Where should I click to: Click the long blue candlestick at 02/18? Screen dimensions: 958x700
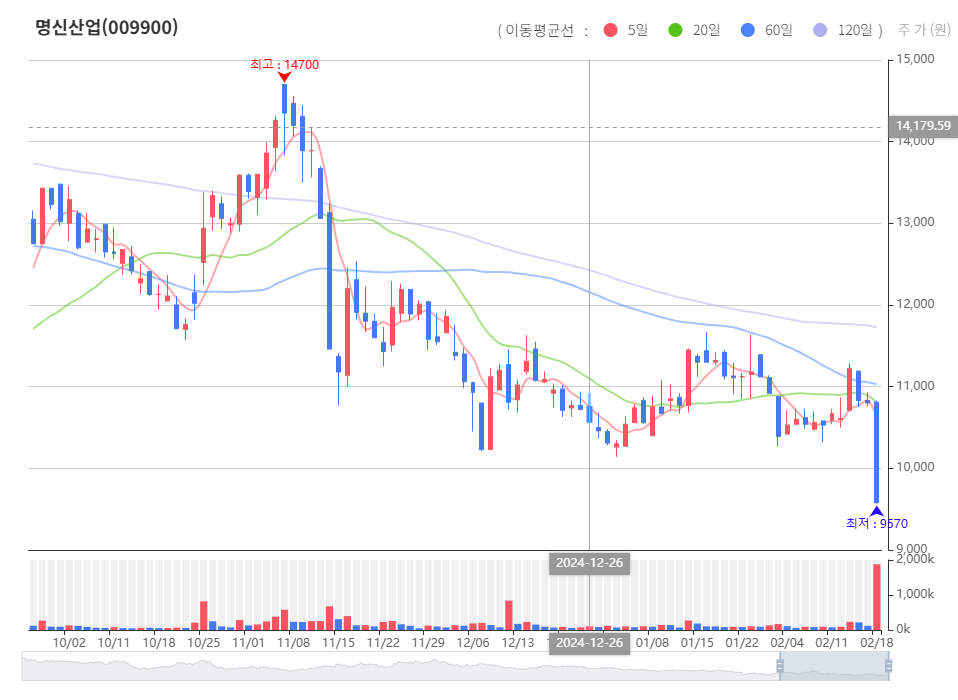point(877,452)
